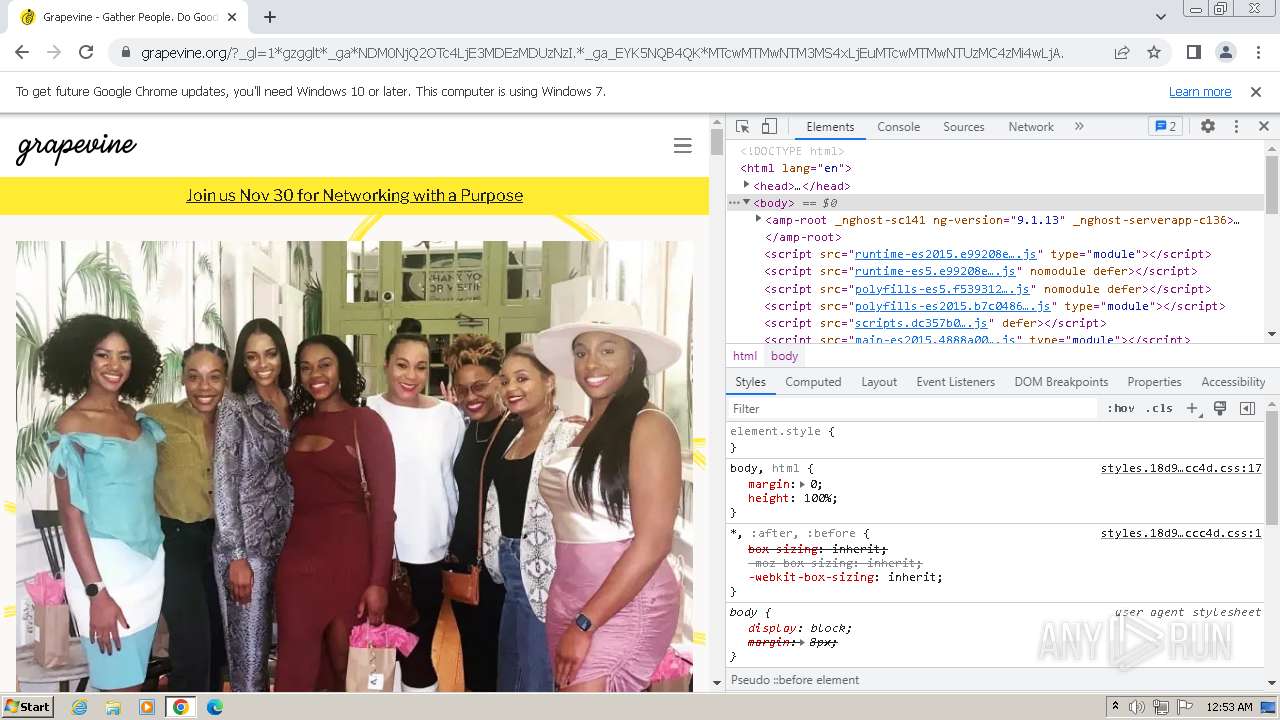Toggle the .cls class editor button

click(1159, 409)
